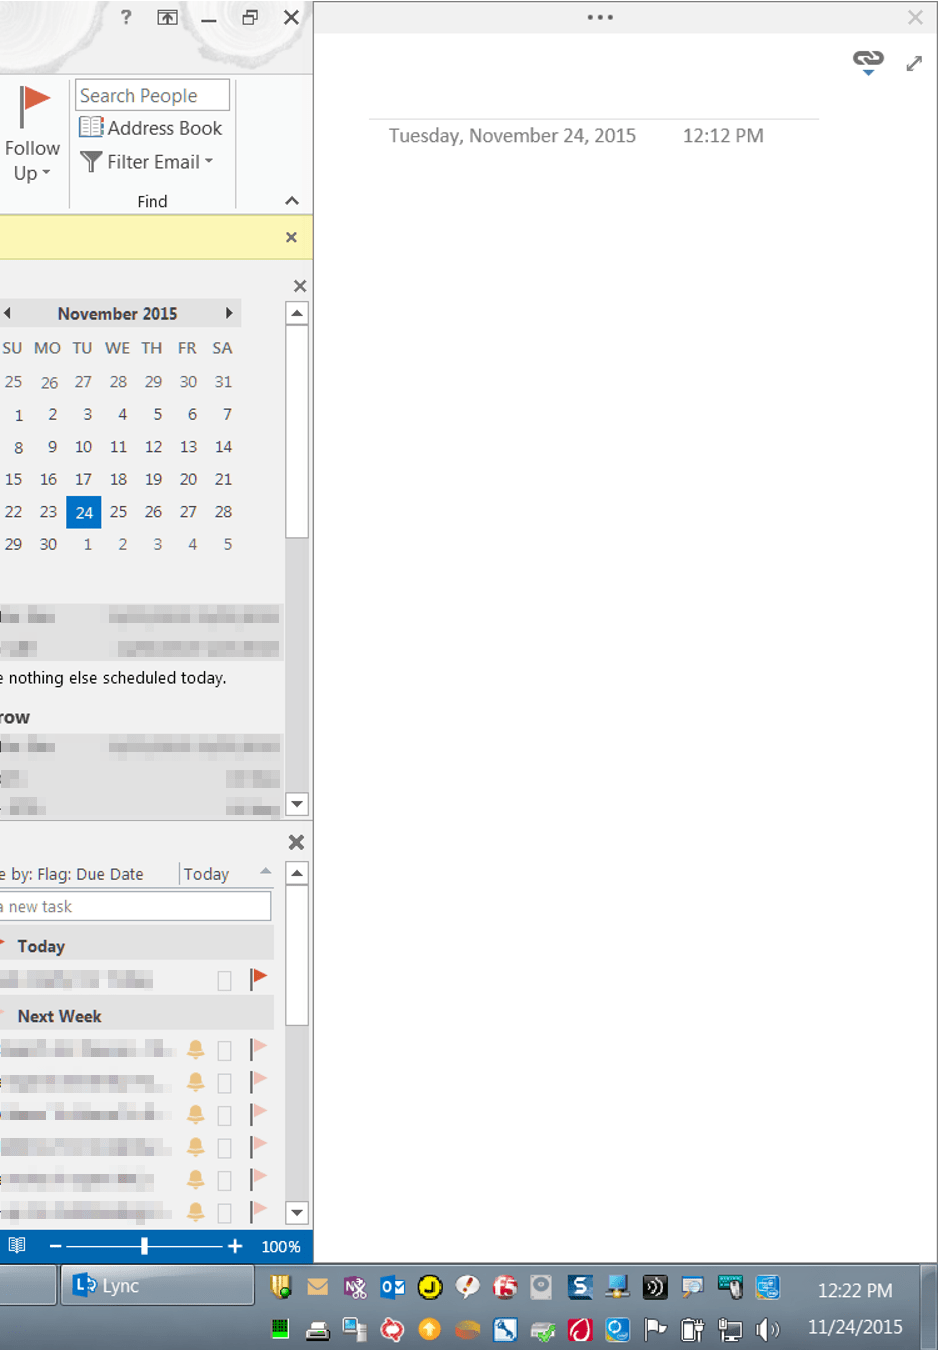Image resolution: width=938 pixels, height=1350 pixels.
Task: Click the Today sort option in the To-Do bar
Action: tap(206, 873)
